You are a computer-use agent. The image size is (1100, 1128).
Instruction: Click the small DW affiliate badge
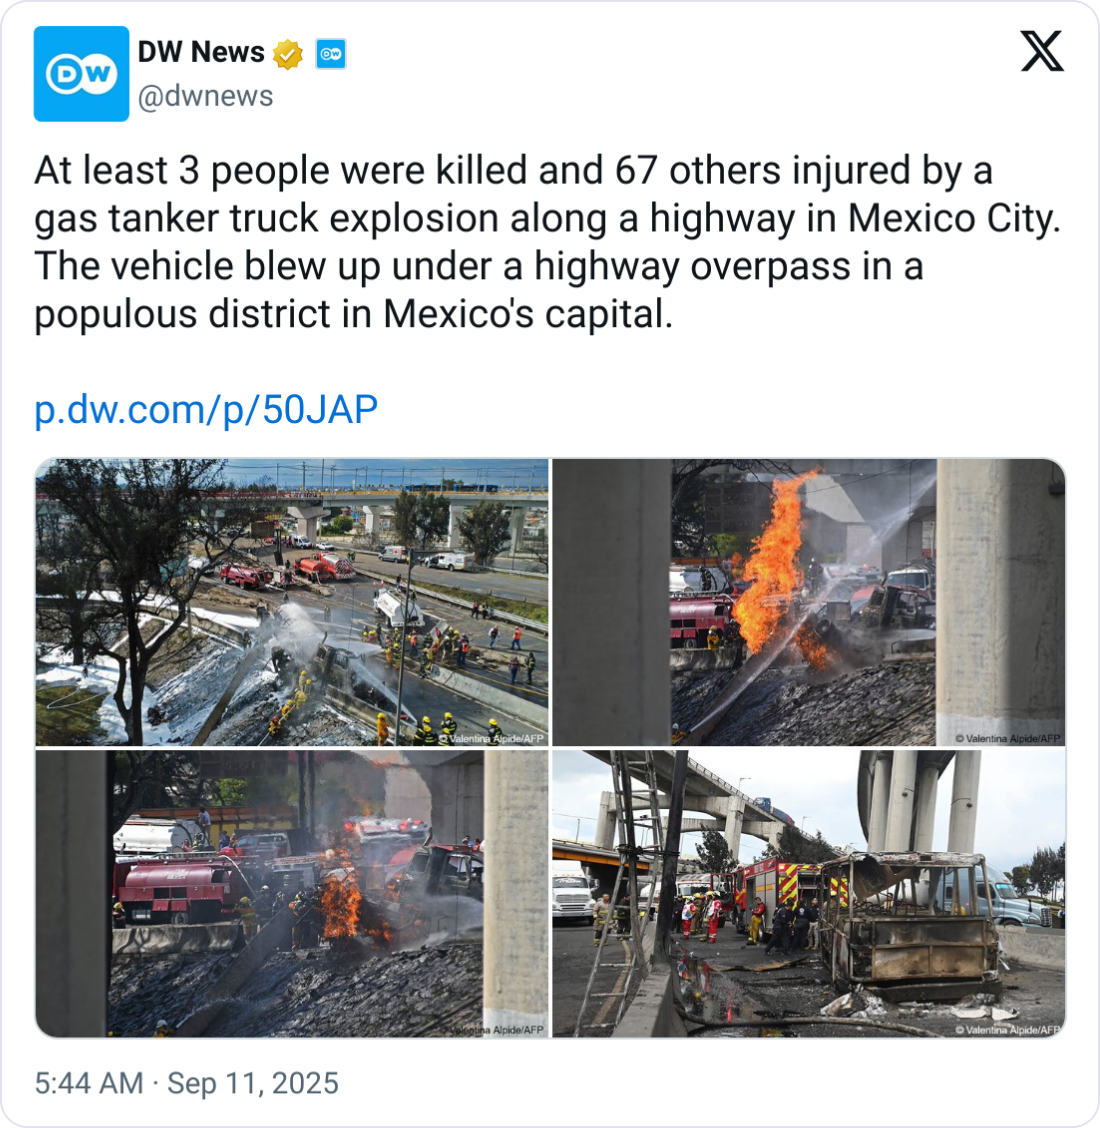331,54
